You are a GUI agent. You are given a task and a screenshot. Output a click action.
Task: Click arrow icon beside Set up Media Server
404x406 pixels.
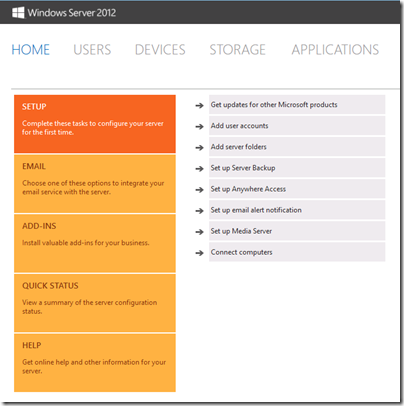pos(199,232)
